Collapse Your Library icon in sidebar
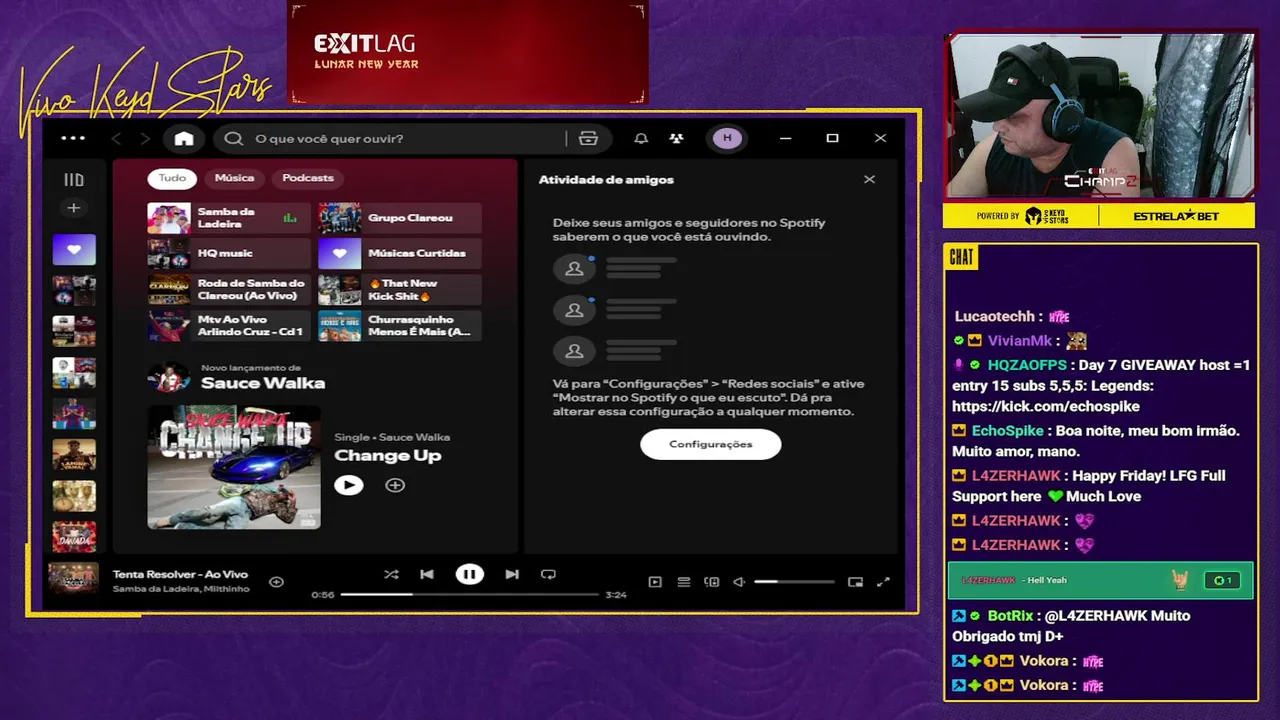1280x720 pixels. pos(74,180)
